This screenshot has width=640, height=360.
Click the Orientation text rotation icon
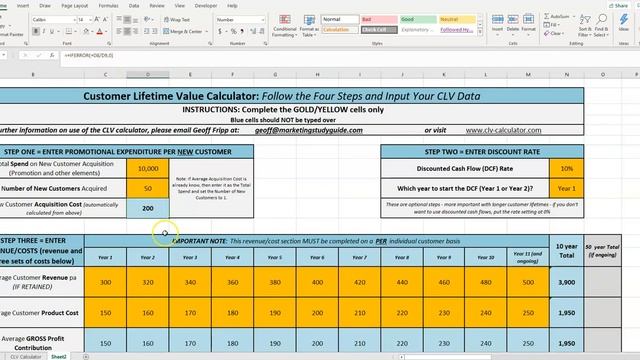point(147,20)
